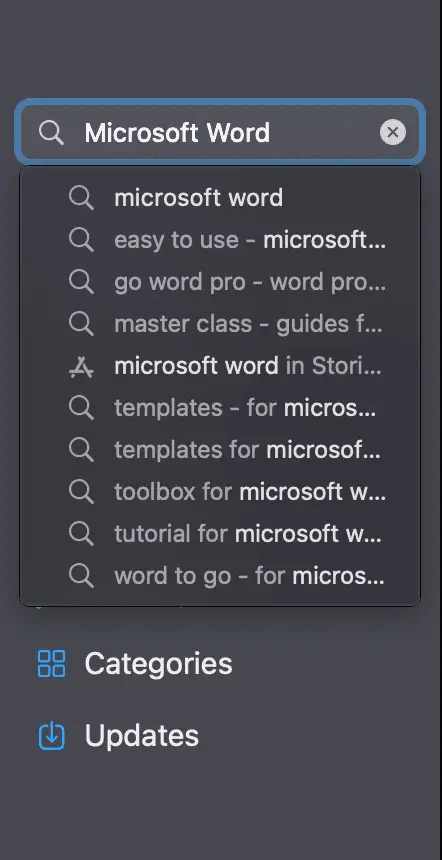The width and height of the screenshot is (442, 860).
Task: Select 'go word pro' suggestion
Action: (x=220, y=282)
